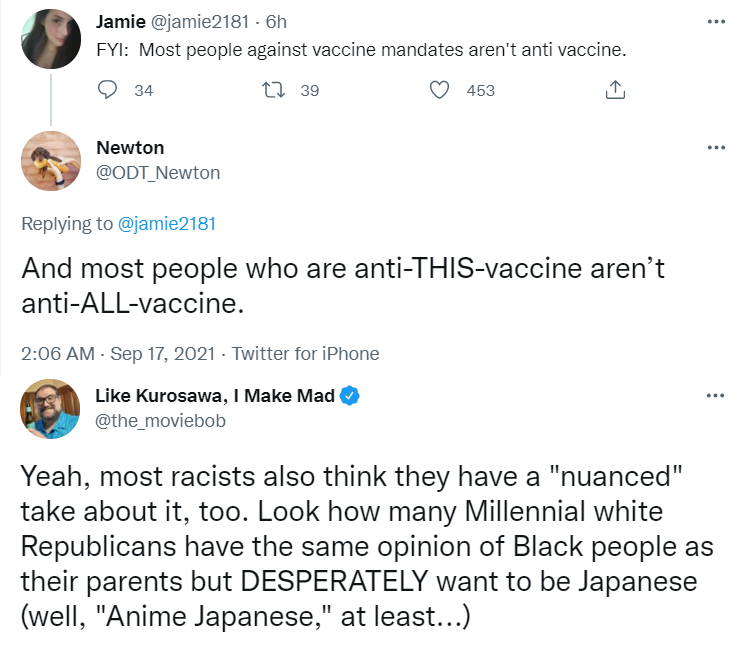Click the Newton display name

pyautogui.click(x=130, y=148)
